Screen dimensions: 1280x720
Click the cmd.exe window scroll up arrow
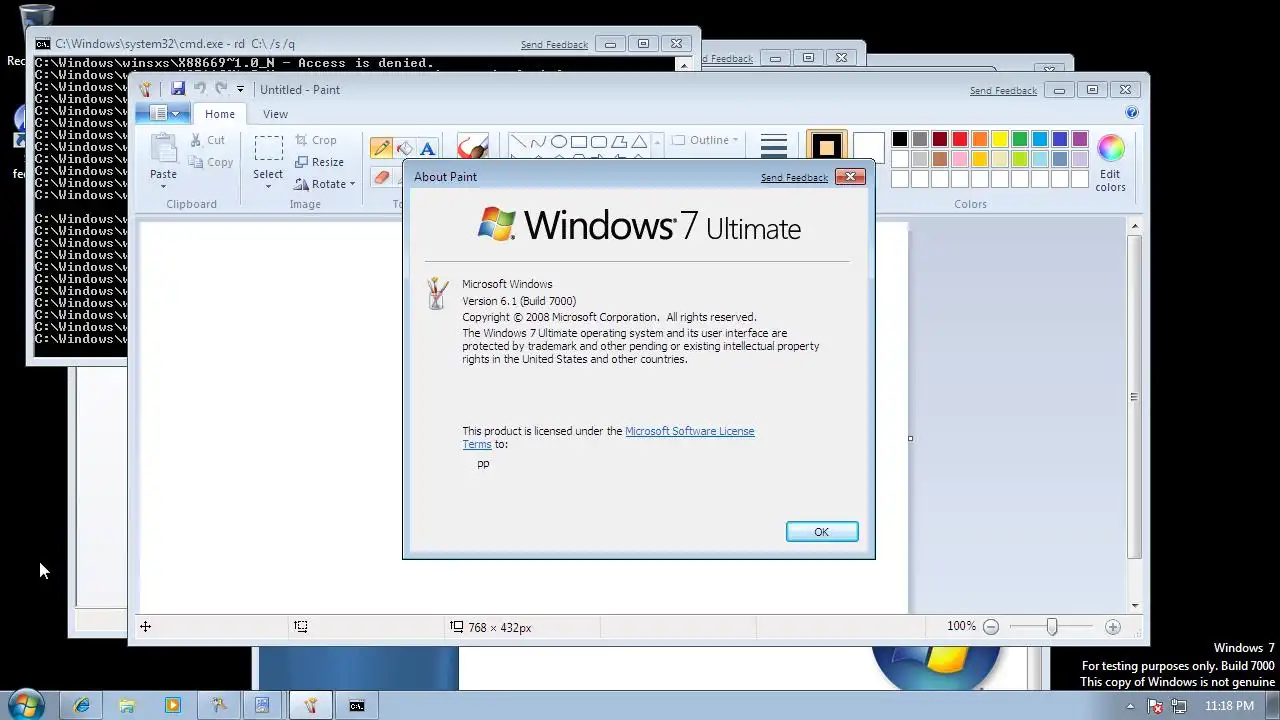(684, 64)
